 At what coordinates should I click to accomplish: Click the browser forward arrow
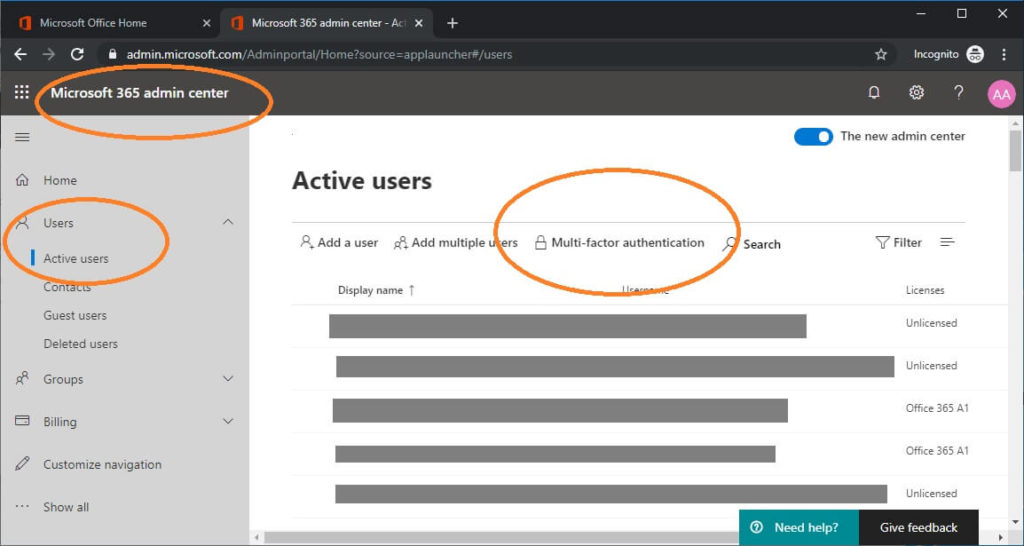(49, 55)
